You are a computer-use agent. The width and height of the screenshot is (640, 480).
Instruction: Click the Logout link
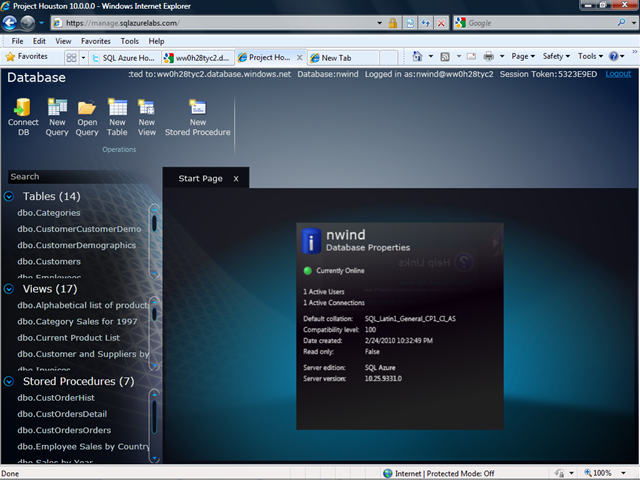pos(618,74)
